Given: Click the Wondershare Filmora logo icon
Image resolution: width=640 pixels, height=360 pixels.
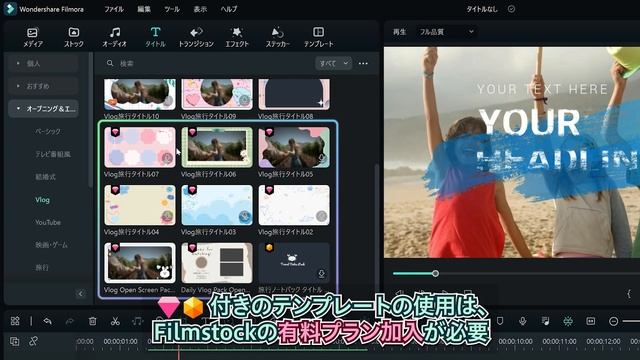Looking at the screenshot, I should pos(10,9).
